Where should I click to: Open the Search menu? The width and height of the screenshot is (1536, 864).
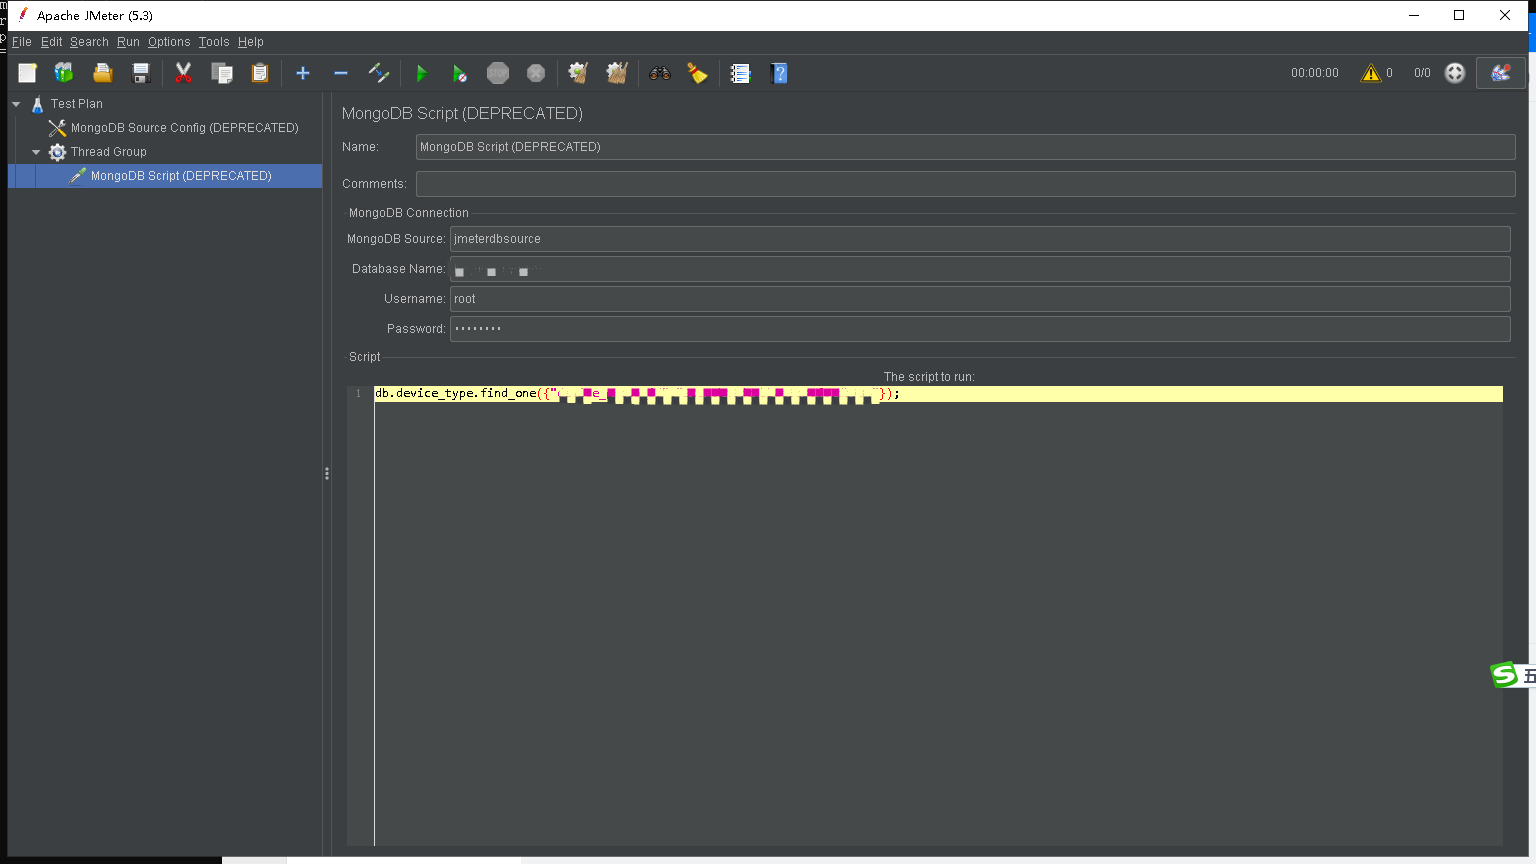point(89,42)
